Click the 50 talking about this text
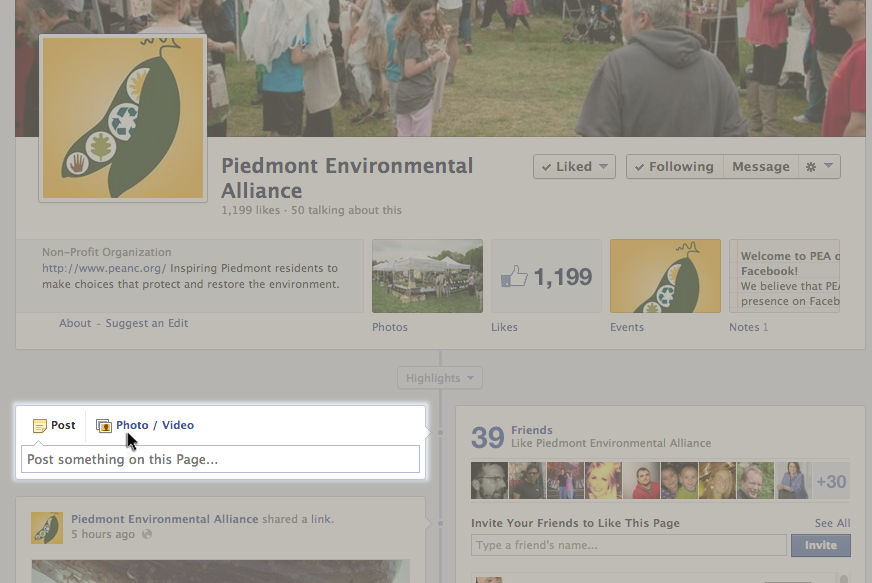This screenshot has width=872, height=583. [346, 210]
